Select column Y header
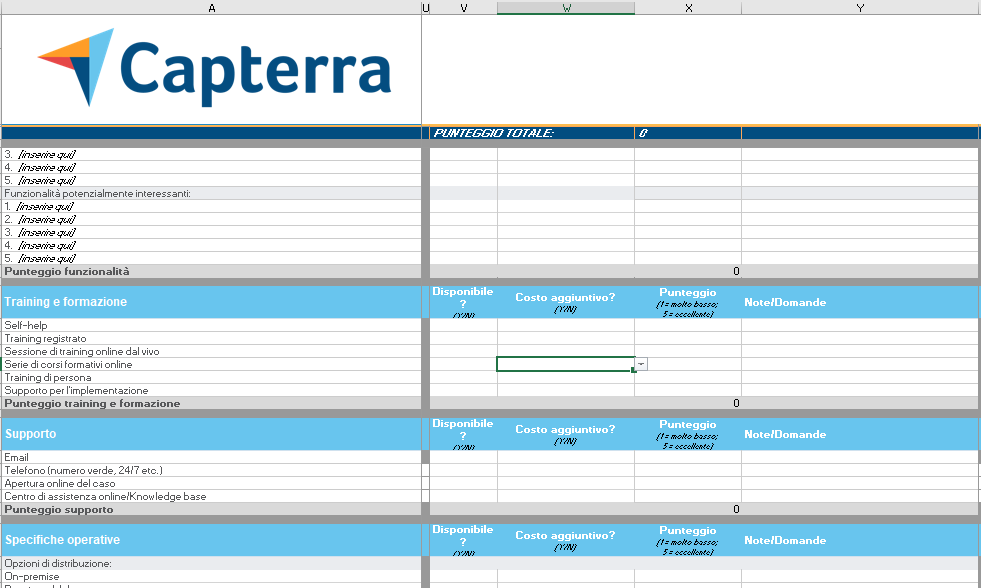The width and height of the screenshot is (981, 588). tap(860, 7)
